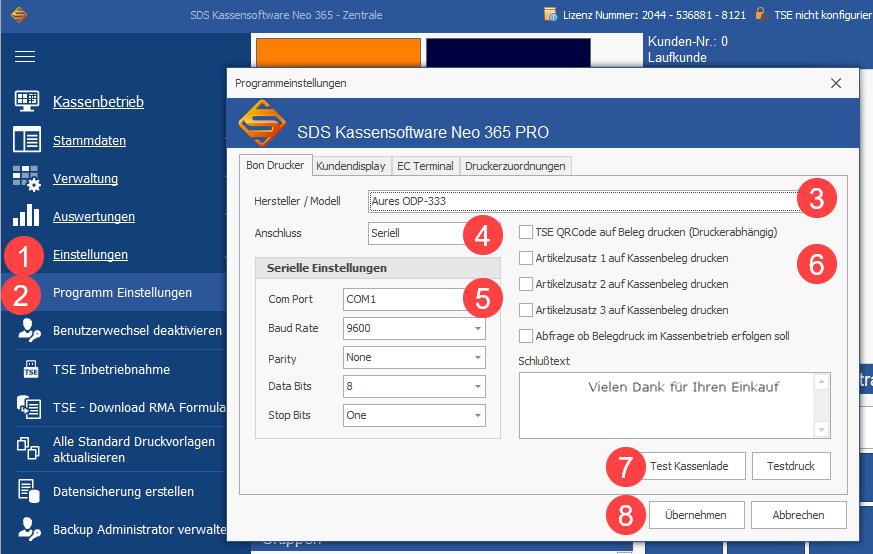The image size is (873, 554).
Task: Open the Einstellungen link
Action: coord(90,254)
